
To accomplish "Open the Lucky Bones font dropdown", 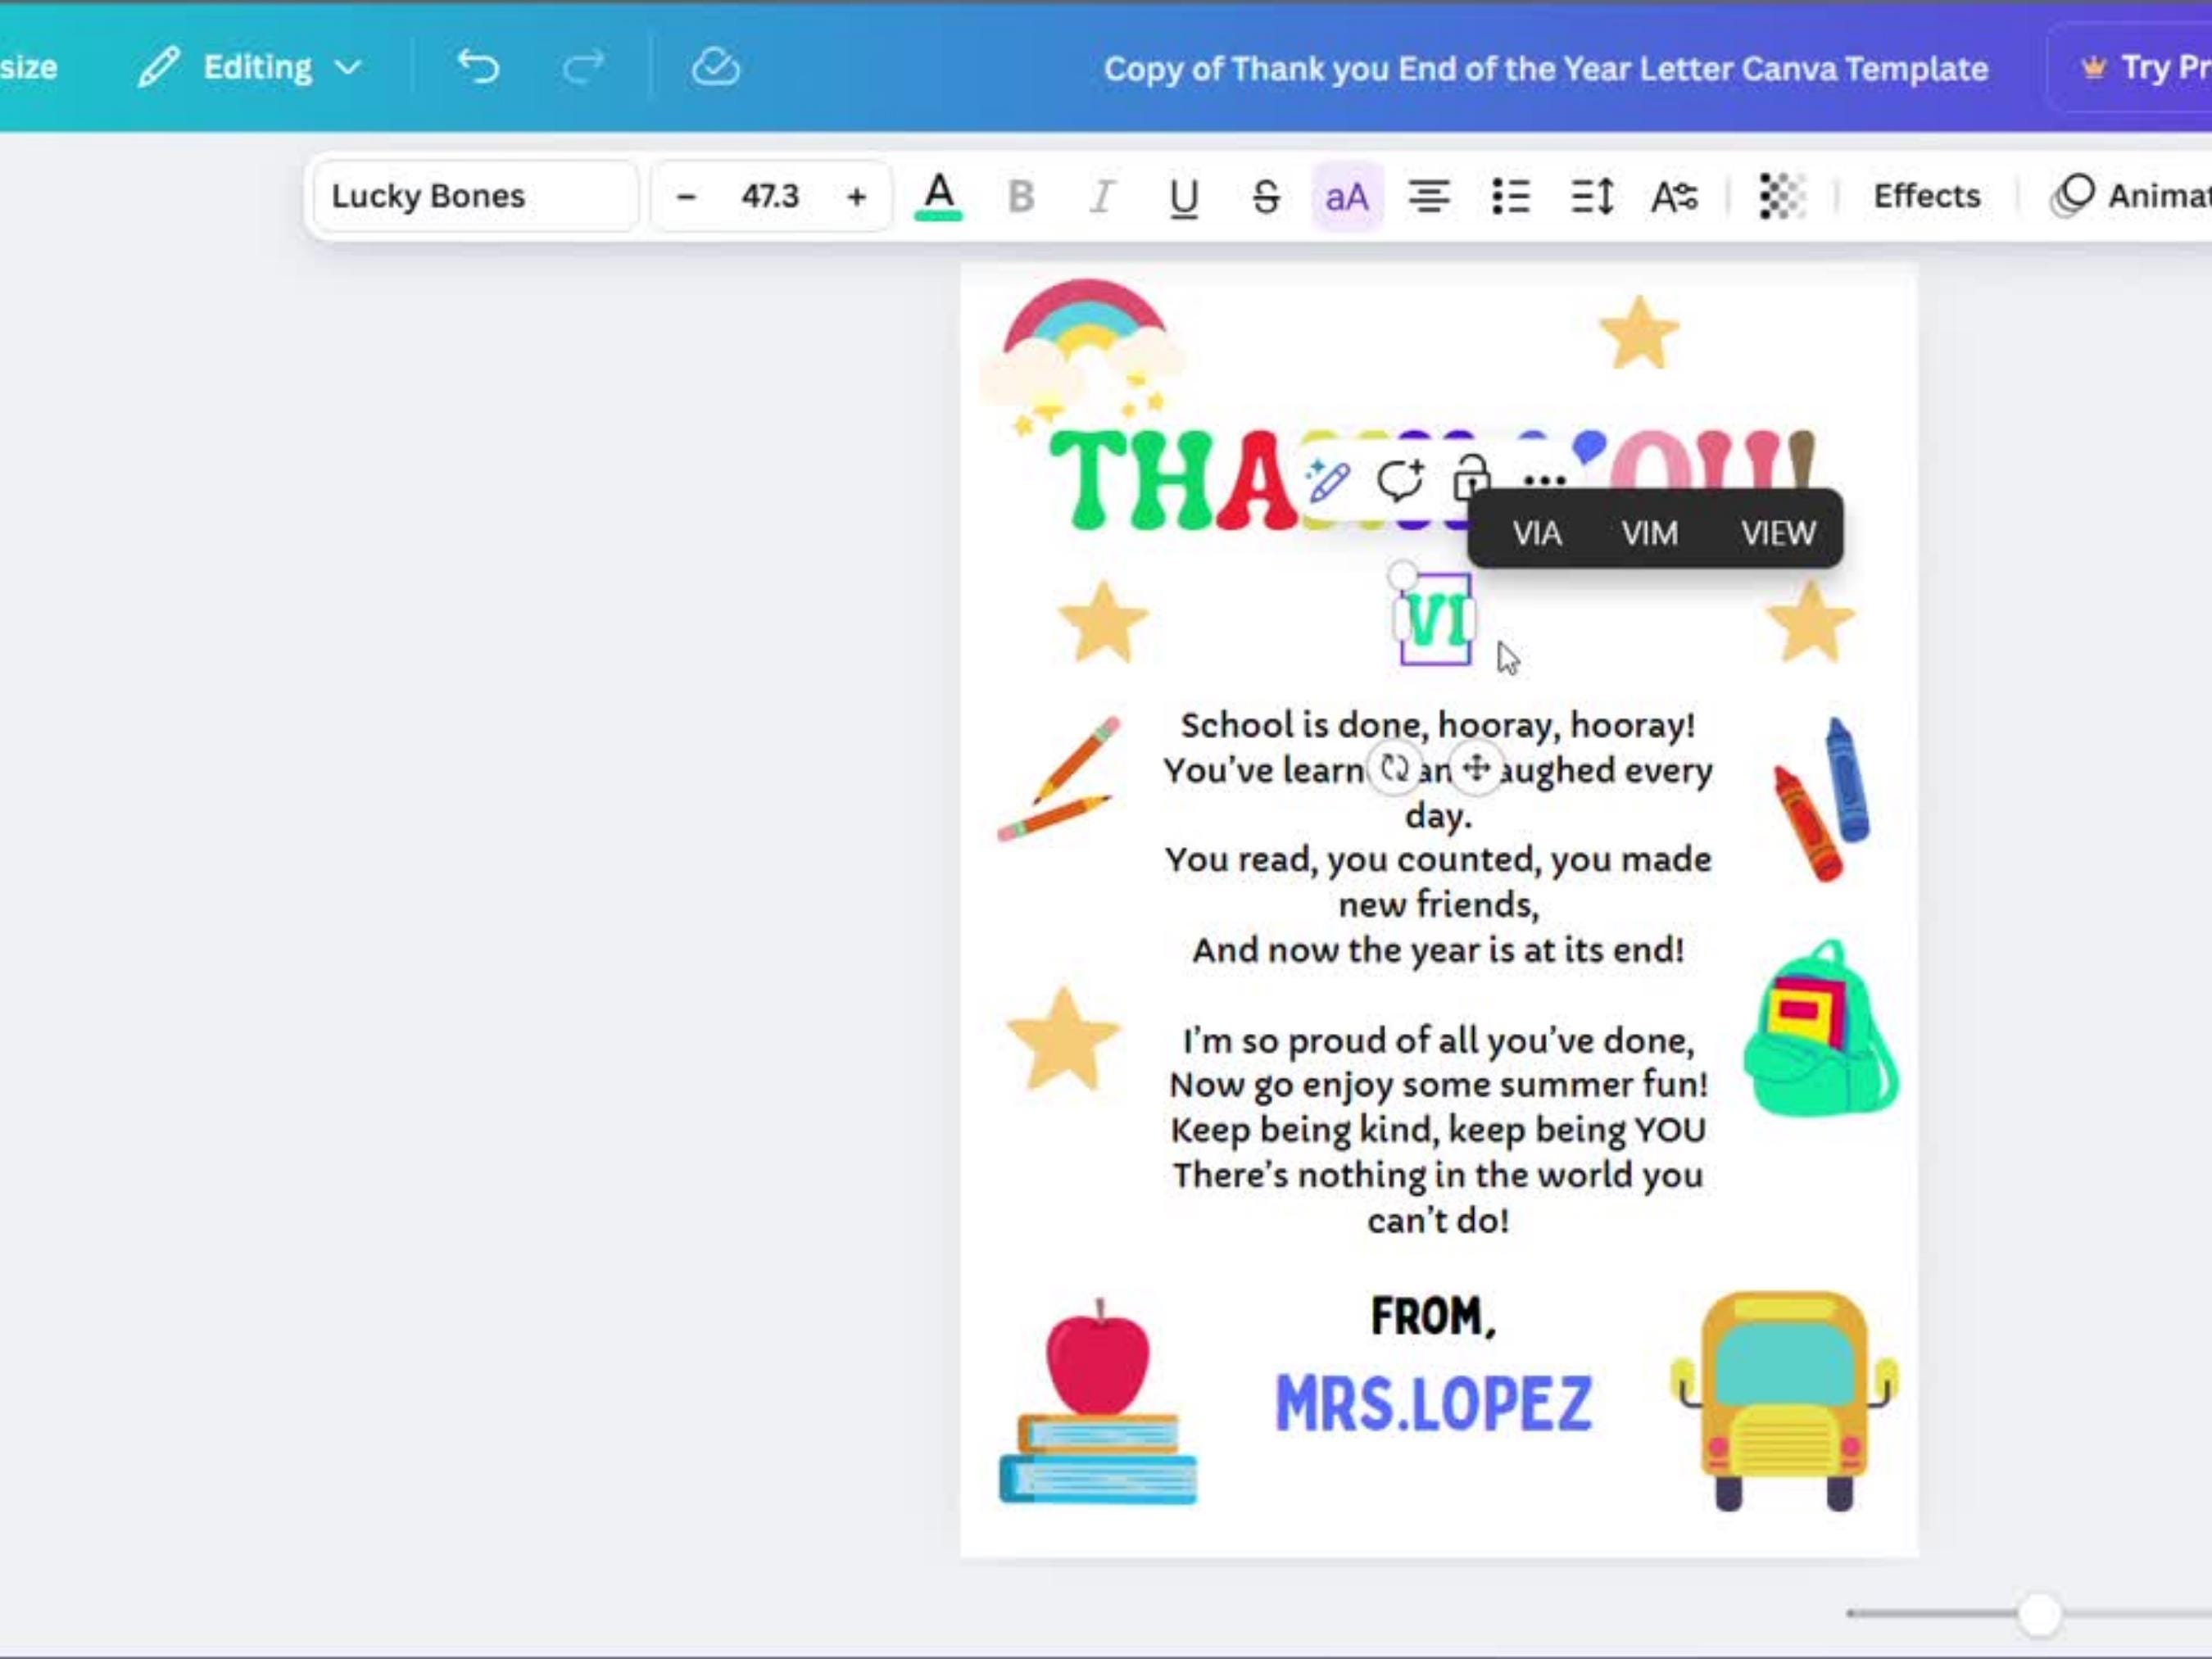I will tap(476, 196).
